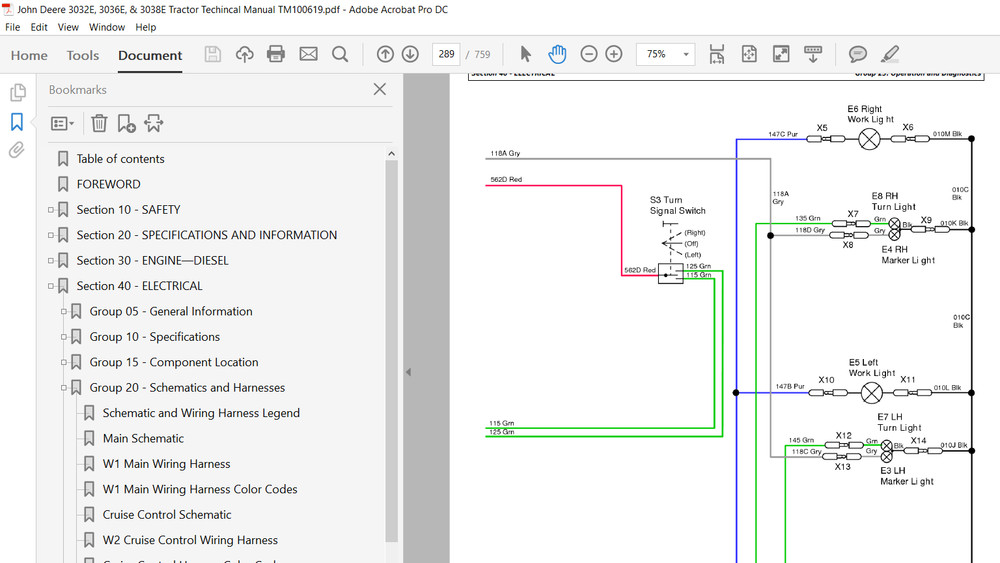The height and width of the screenshot is (563, 1000).
Task: Click S3 Turn Signal Switch label
Action: pyautogui.click(x=677, y=205)
